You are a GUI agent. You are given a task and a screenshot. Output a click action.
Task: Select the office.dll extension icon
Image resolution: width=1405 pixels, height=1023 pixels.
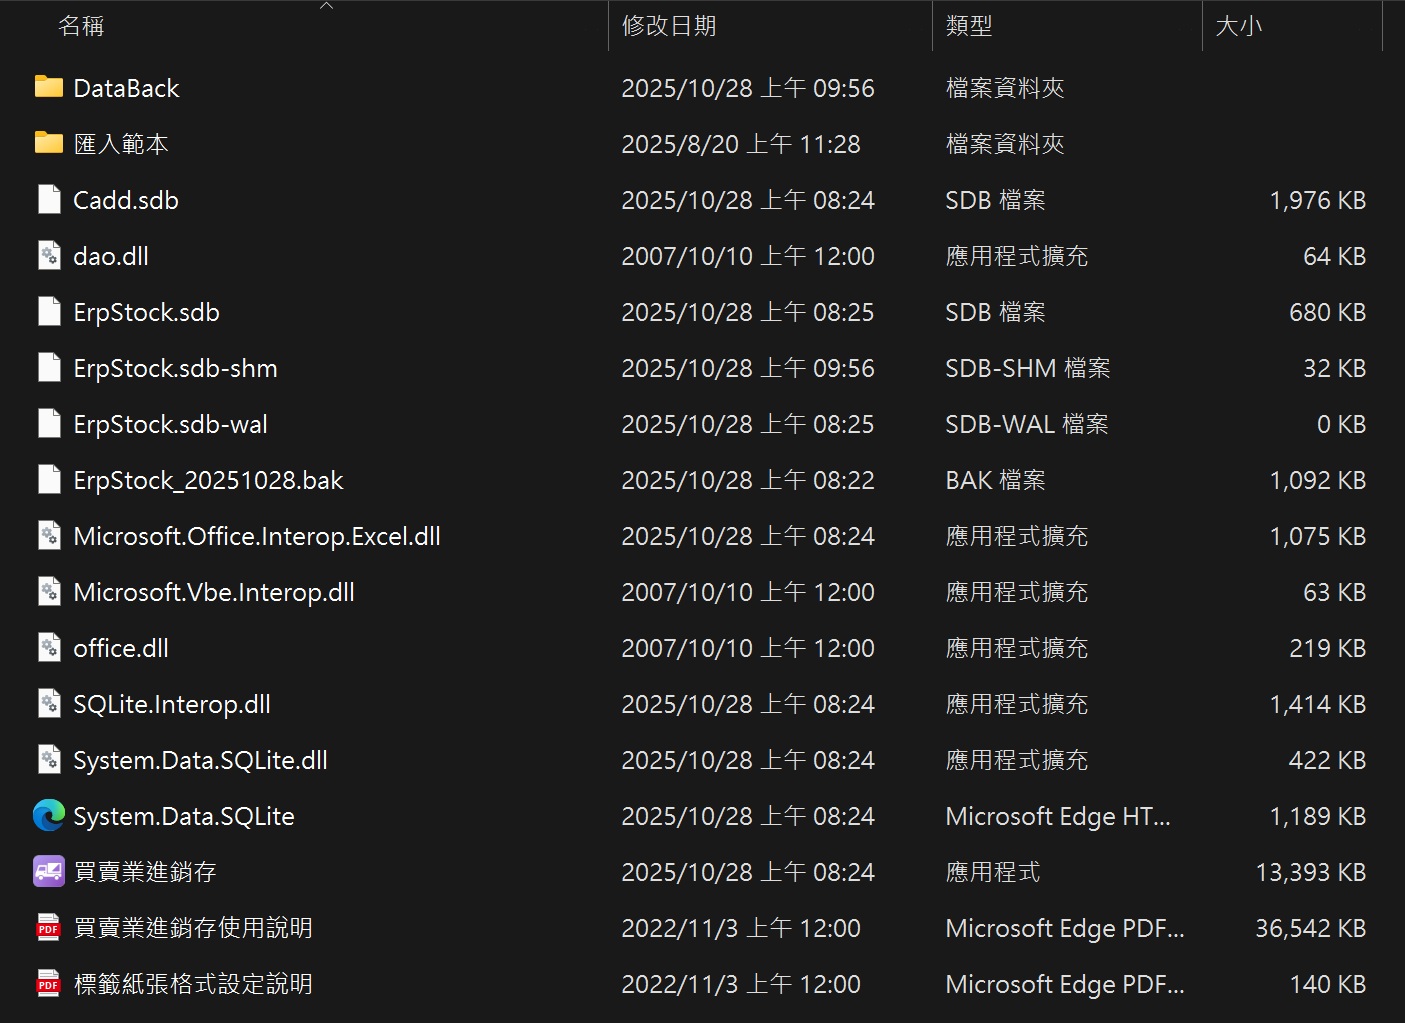tap(49, 647)
